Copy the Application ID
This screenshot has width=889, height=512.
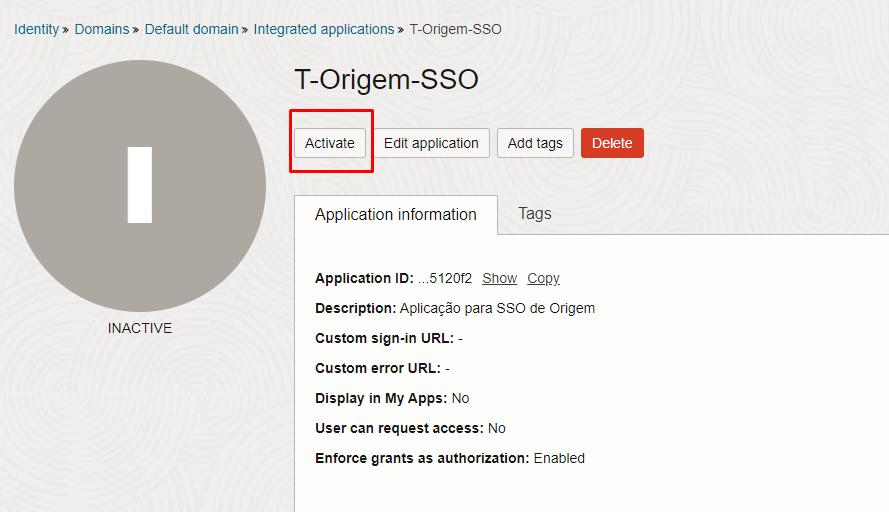[543, 278]
